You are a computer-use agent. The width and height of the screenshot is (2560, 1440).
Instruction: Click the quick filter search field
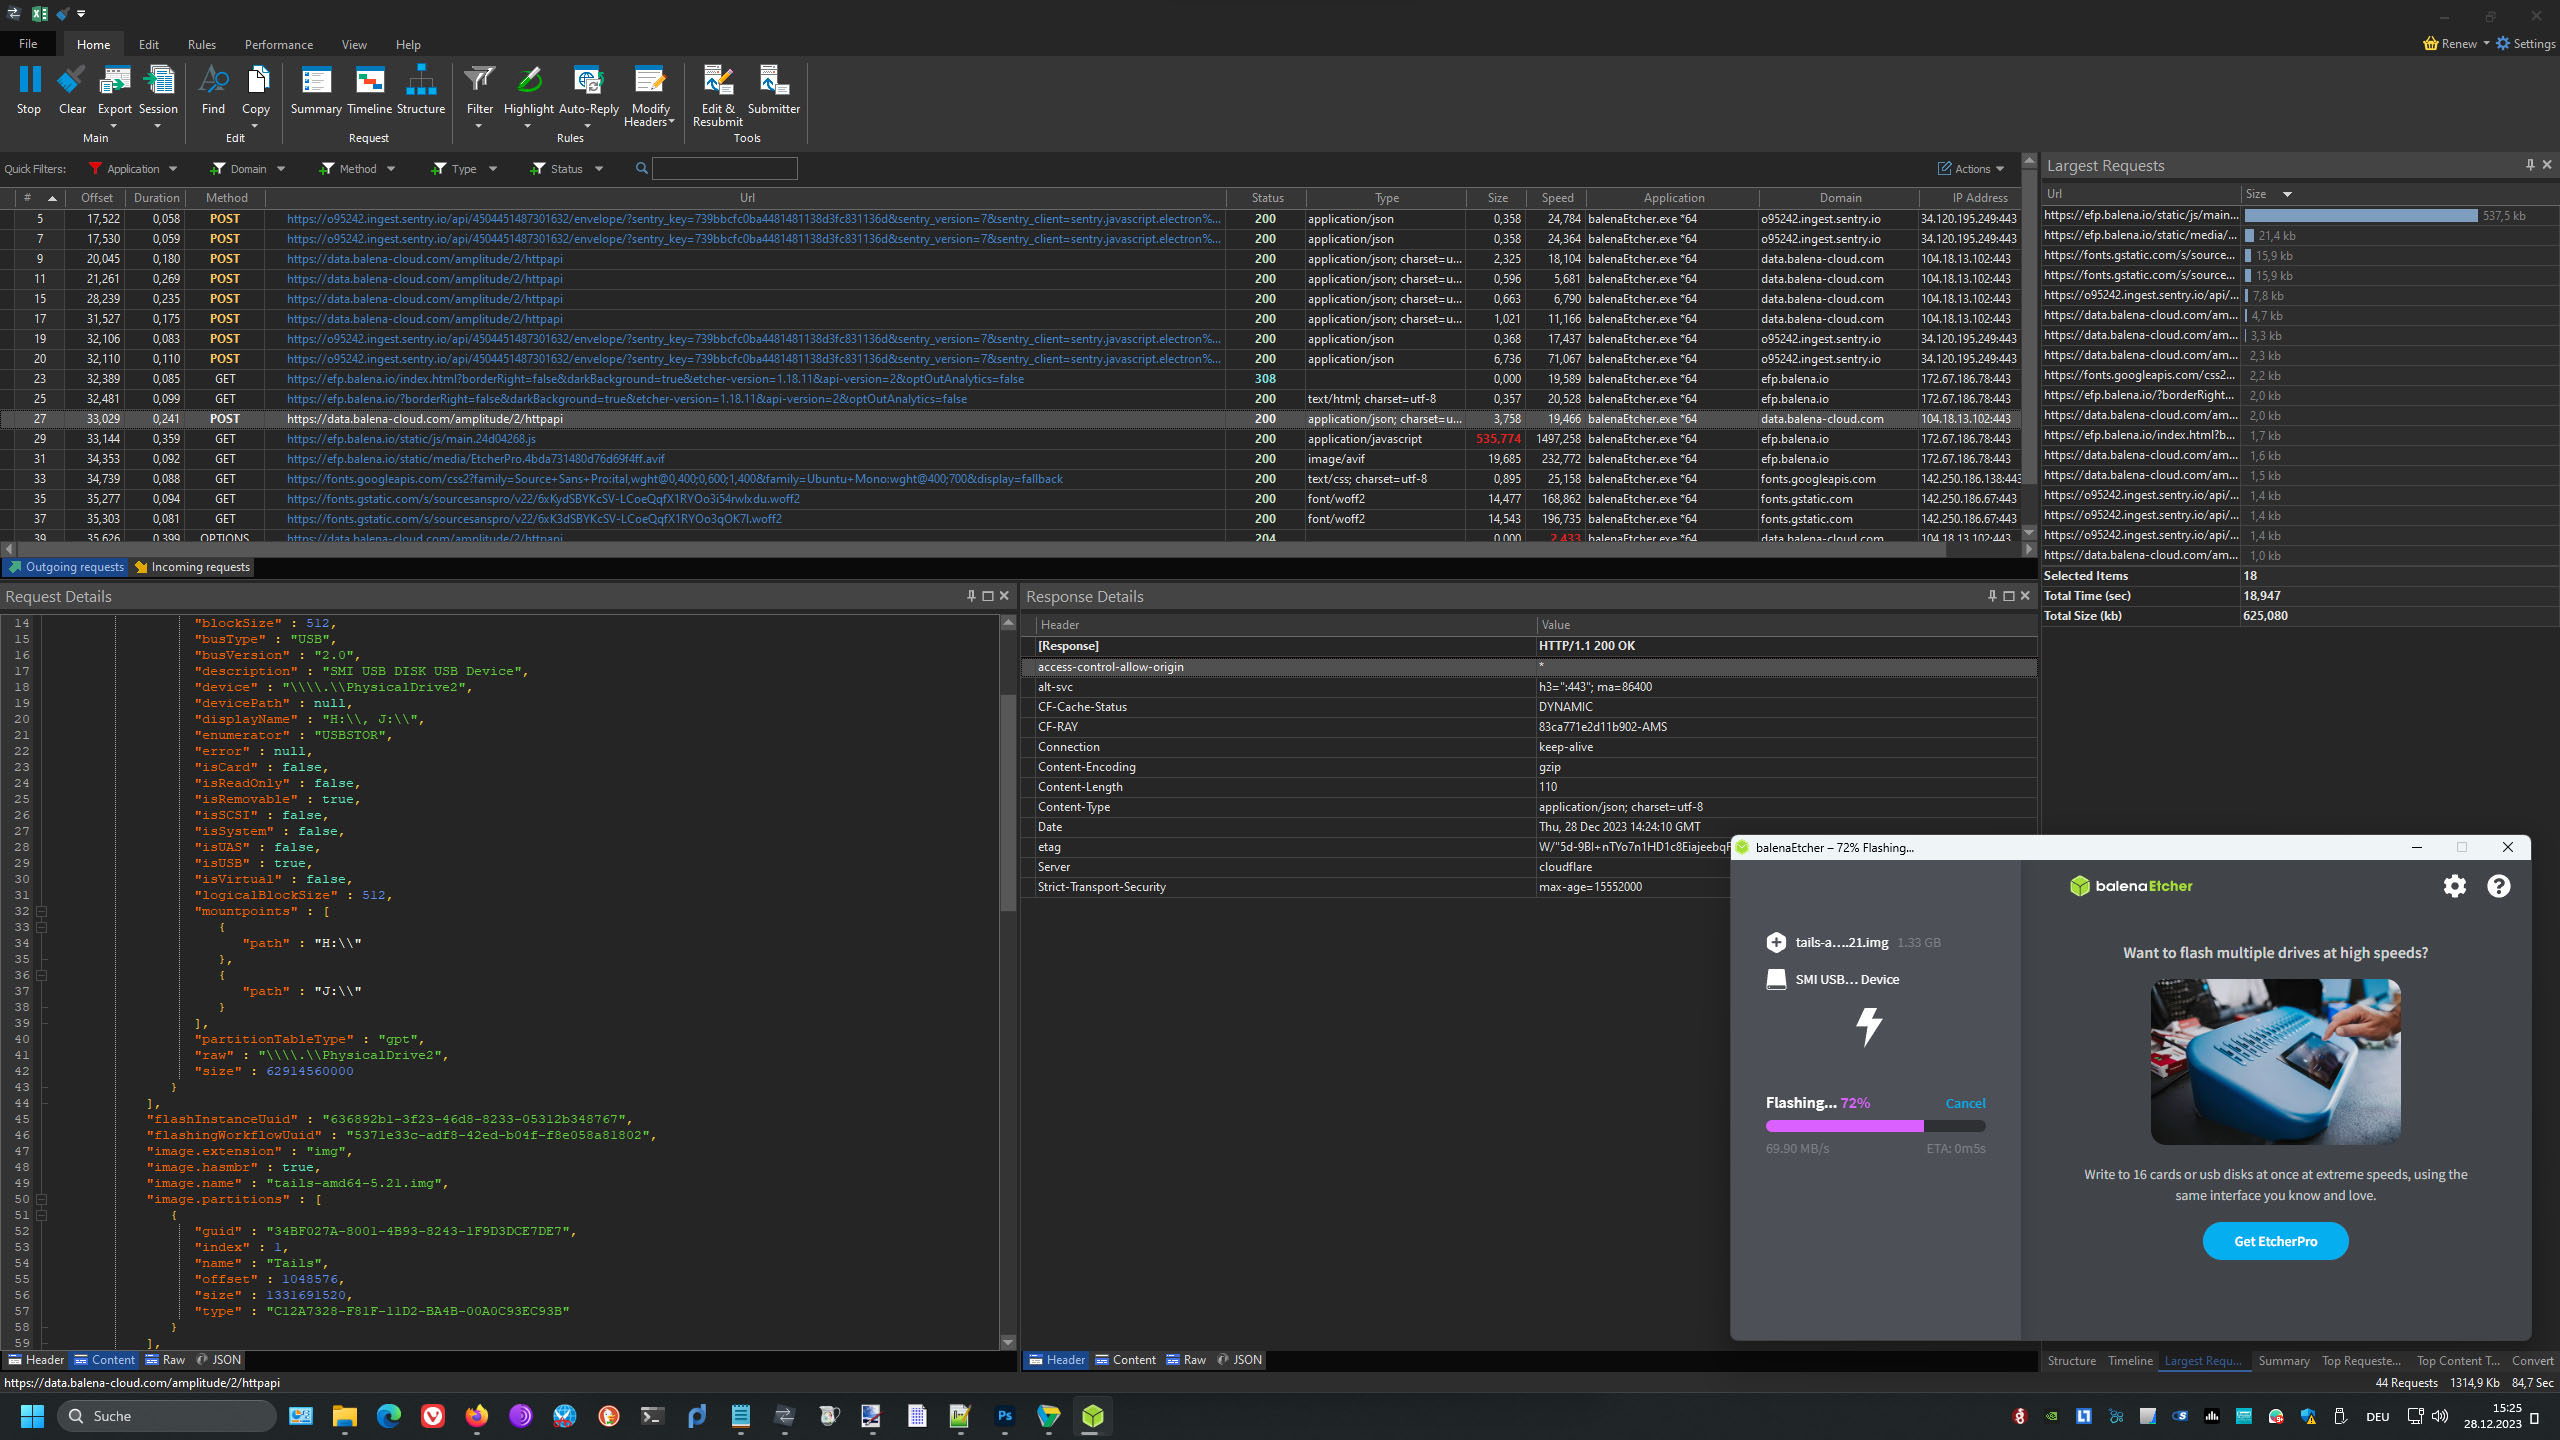point(724,169)
